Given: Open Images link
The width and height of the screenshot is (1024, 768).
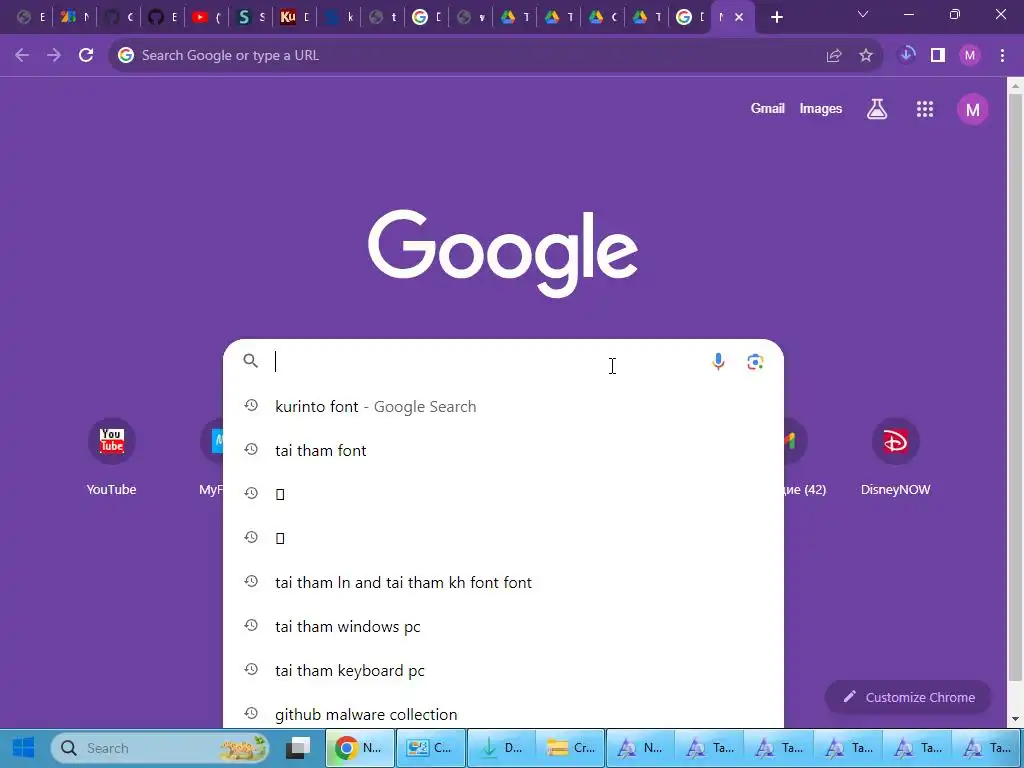Looking at the screenshot, I should [820, 109].
